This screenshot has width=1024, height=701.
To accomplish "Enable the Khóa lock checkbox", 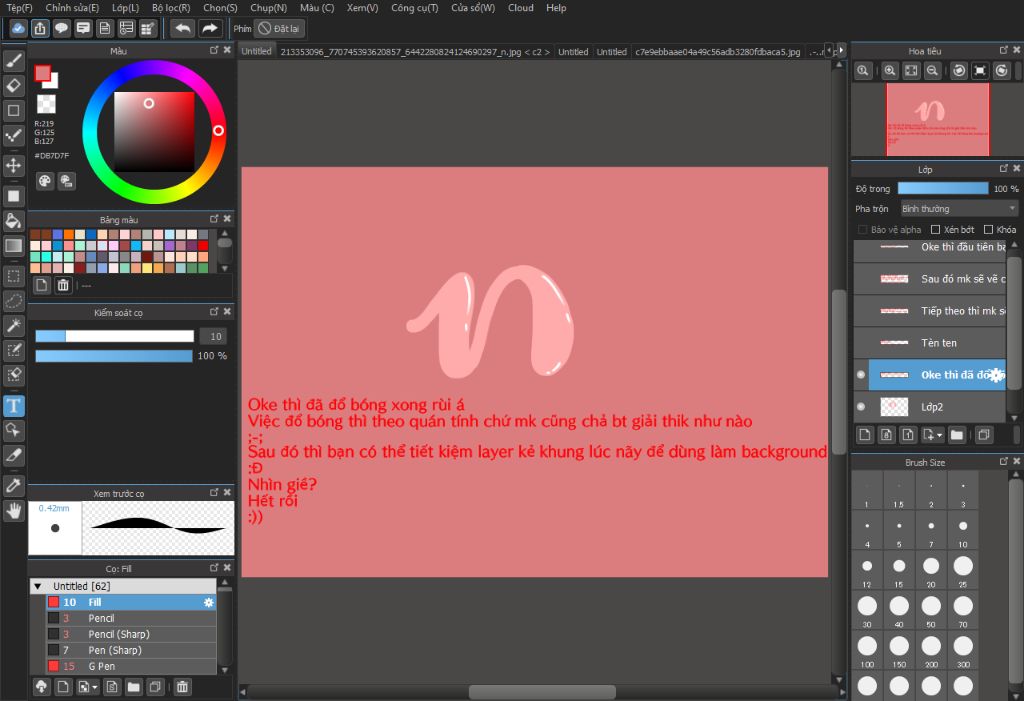I will pos(988,229).
